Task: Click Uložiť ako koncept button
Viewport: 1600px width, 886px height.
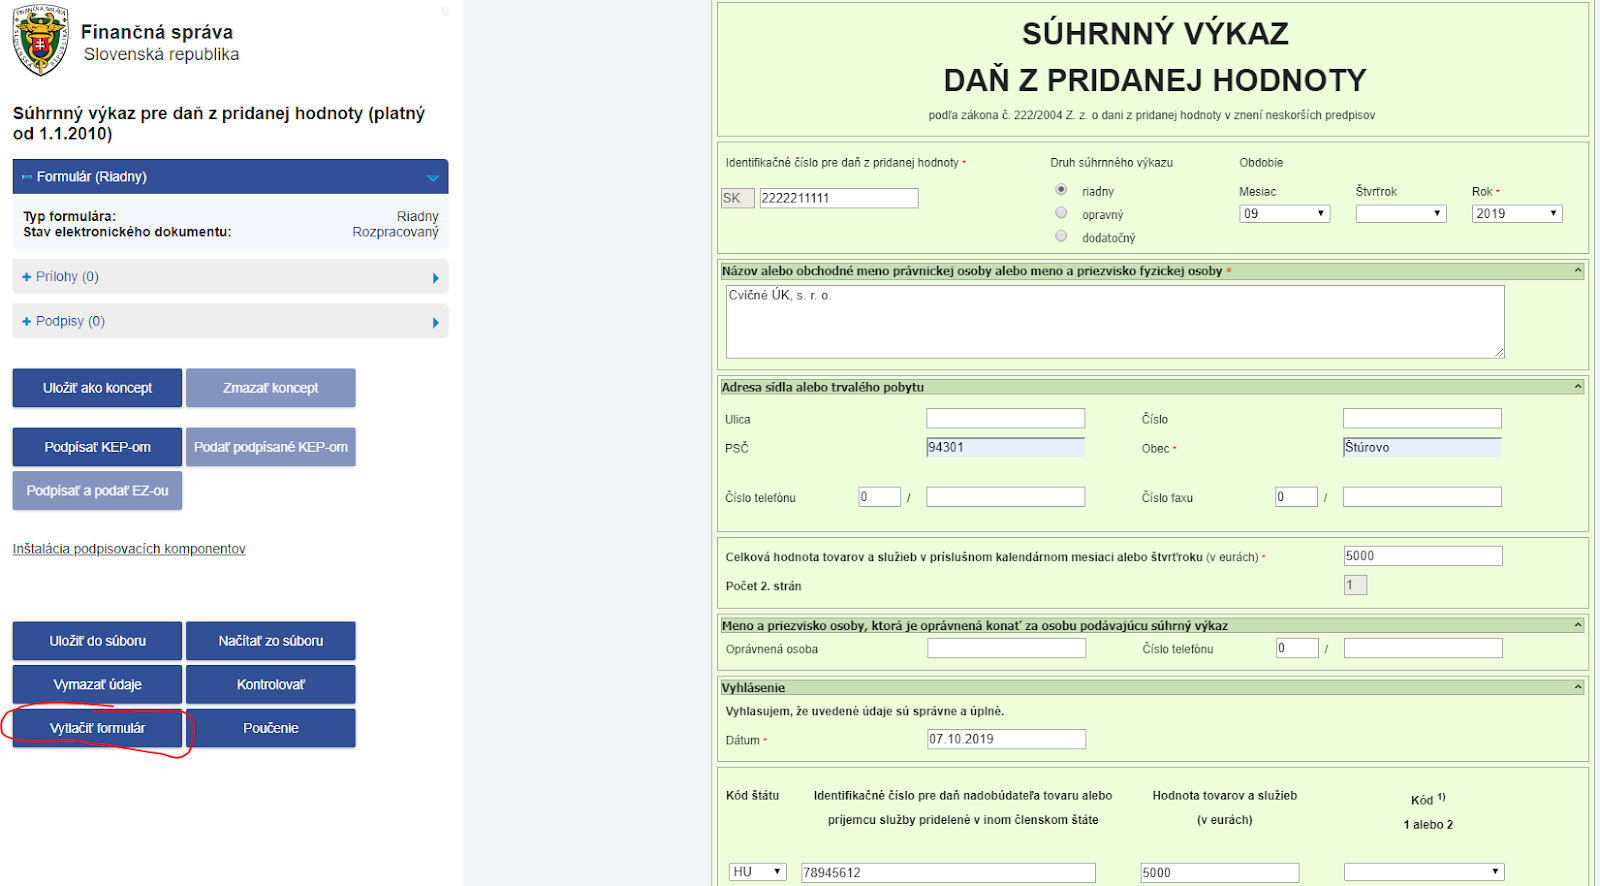Action: pos(97,388)
